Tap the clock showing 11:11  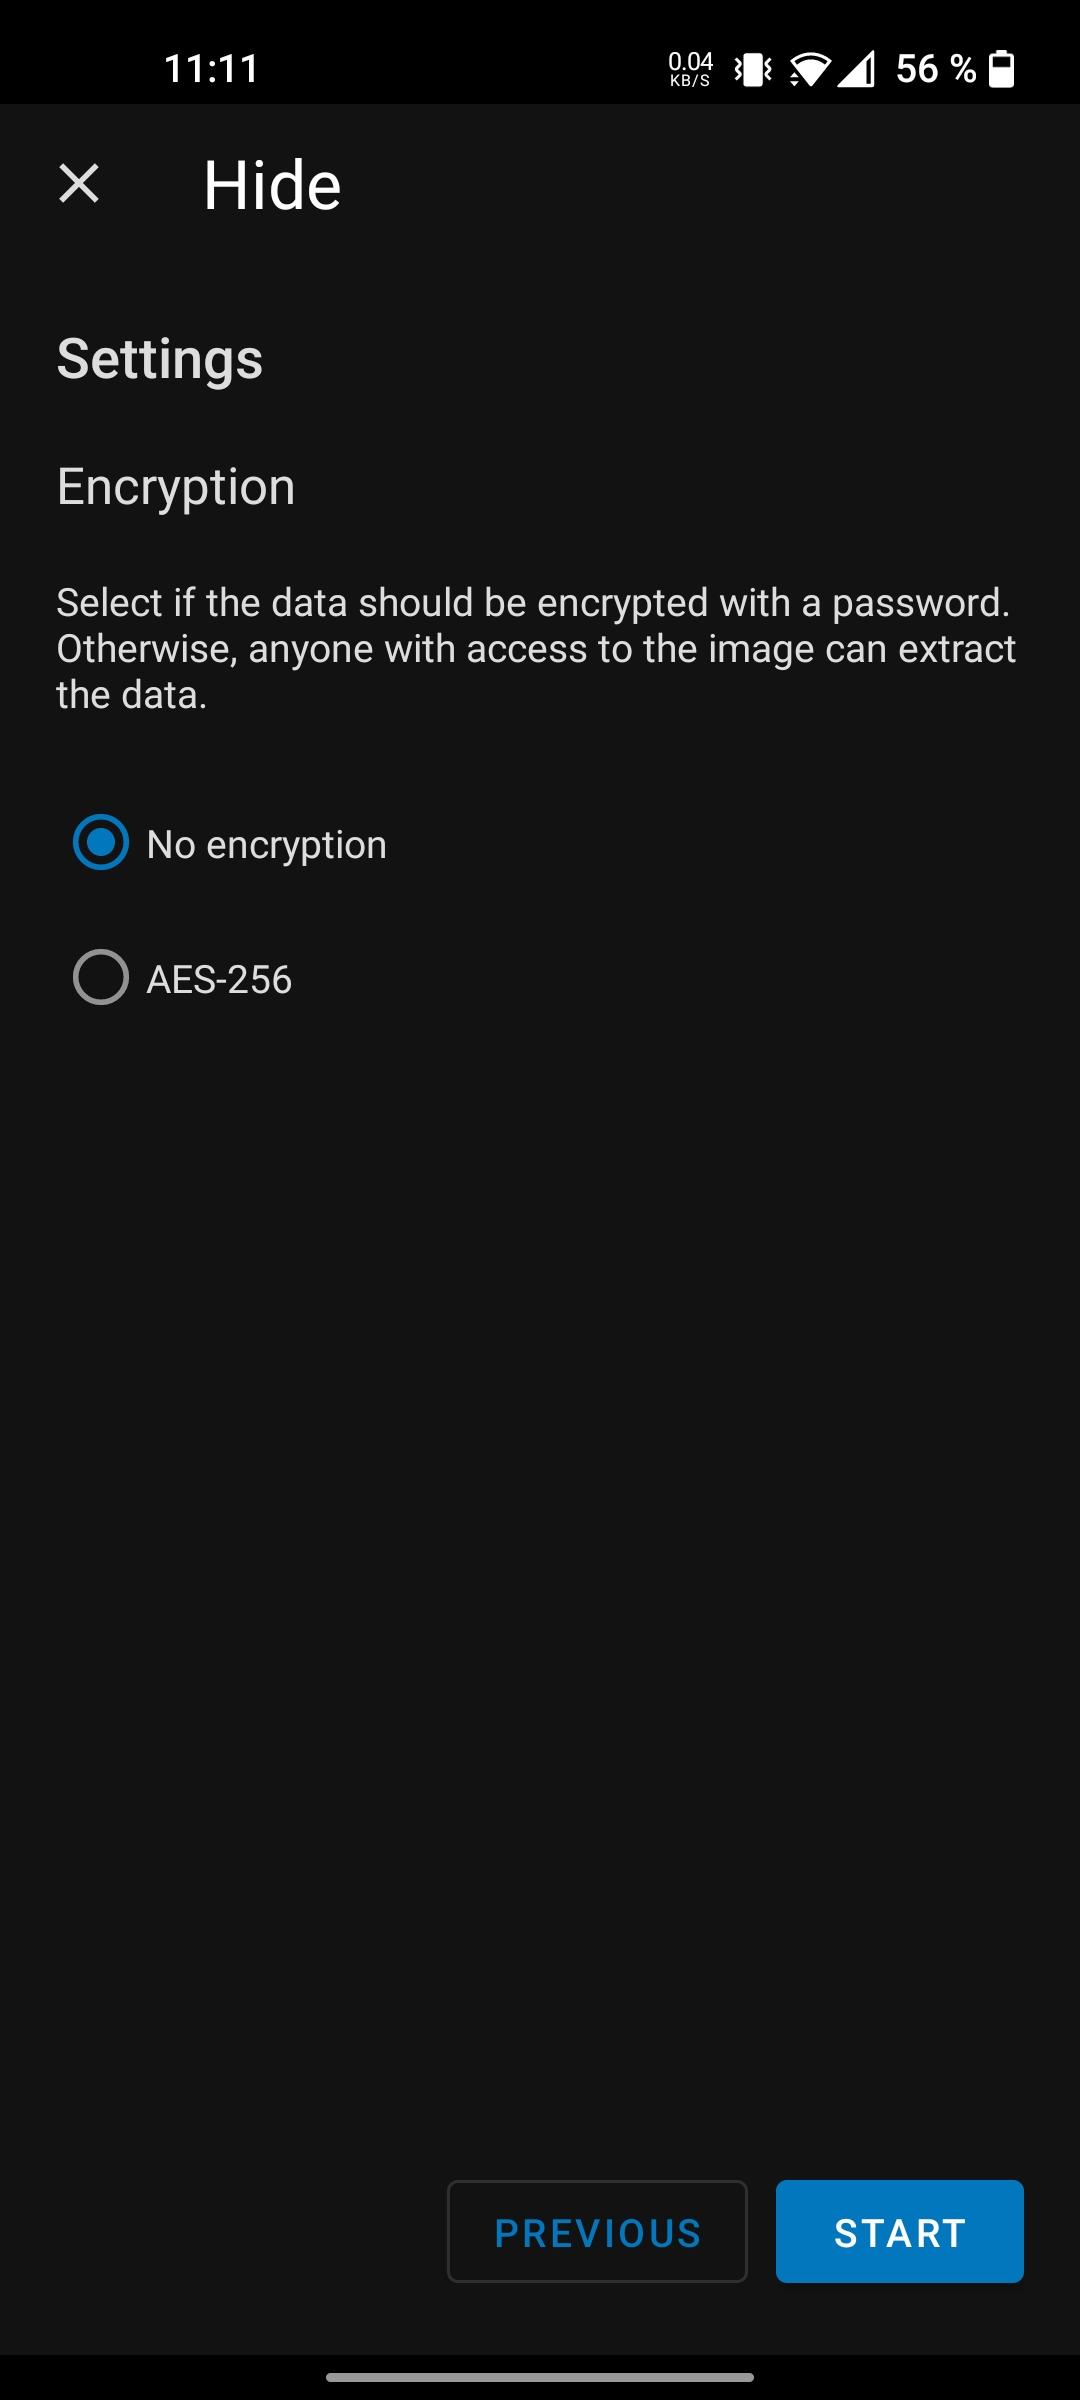click(212, 69)
